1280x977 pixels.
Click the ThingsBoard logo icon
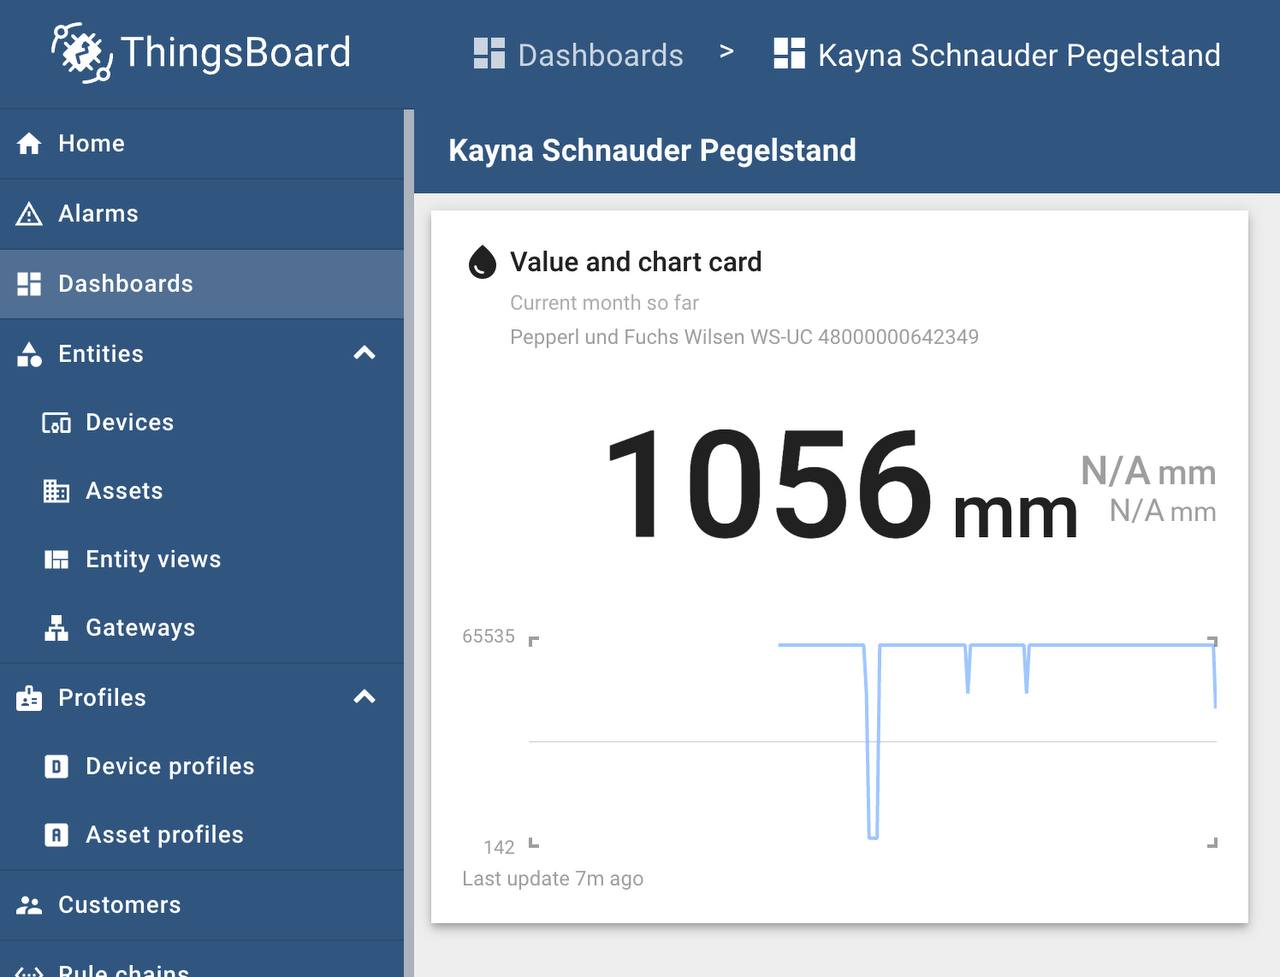tap(82, 52)
